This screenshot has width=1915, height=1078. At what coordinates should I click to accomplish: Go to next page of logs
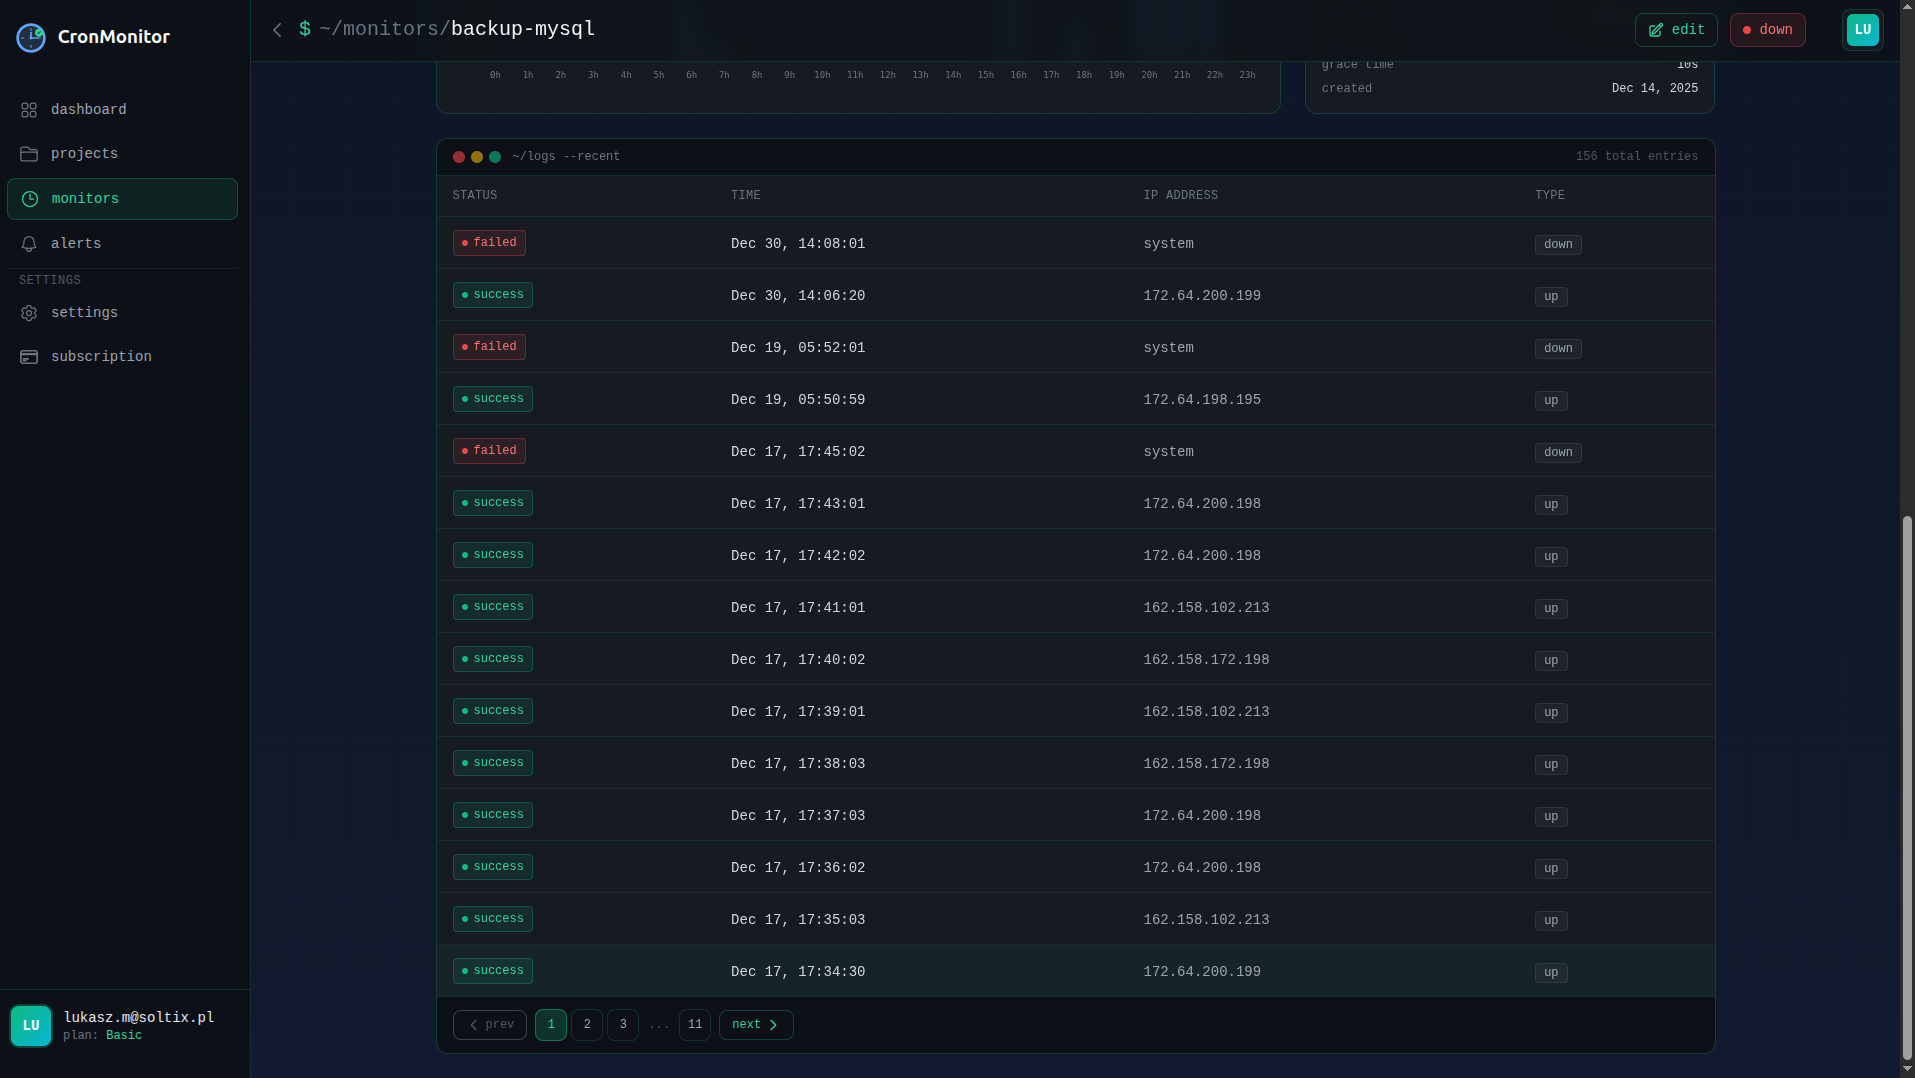coord(756,1024)
